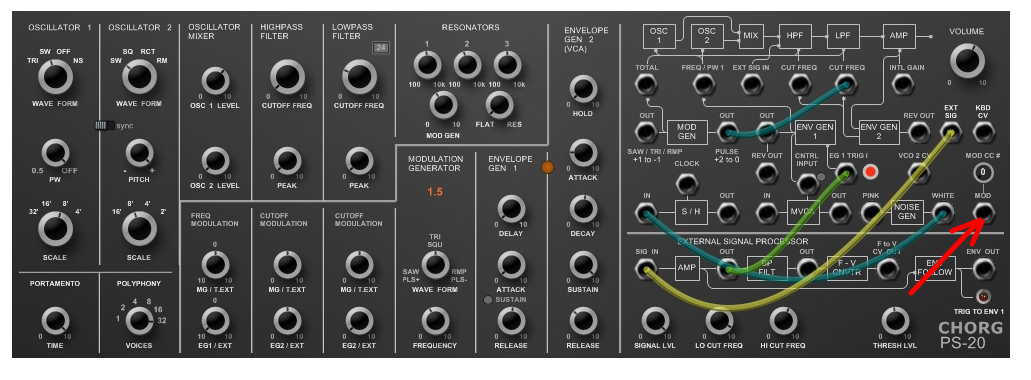This screenshot has width=1031, height=380.
Task: Click the Portamento TIME knob
Action: (55, 321)
